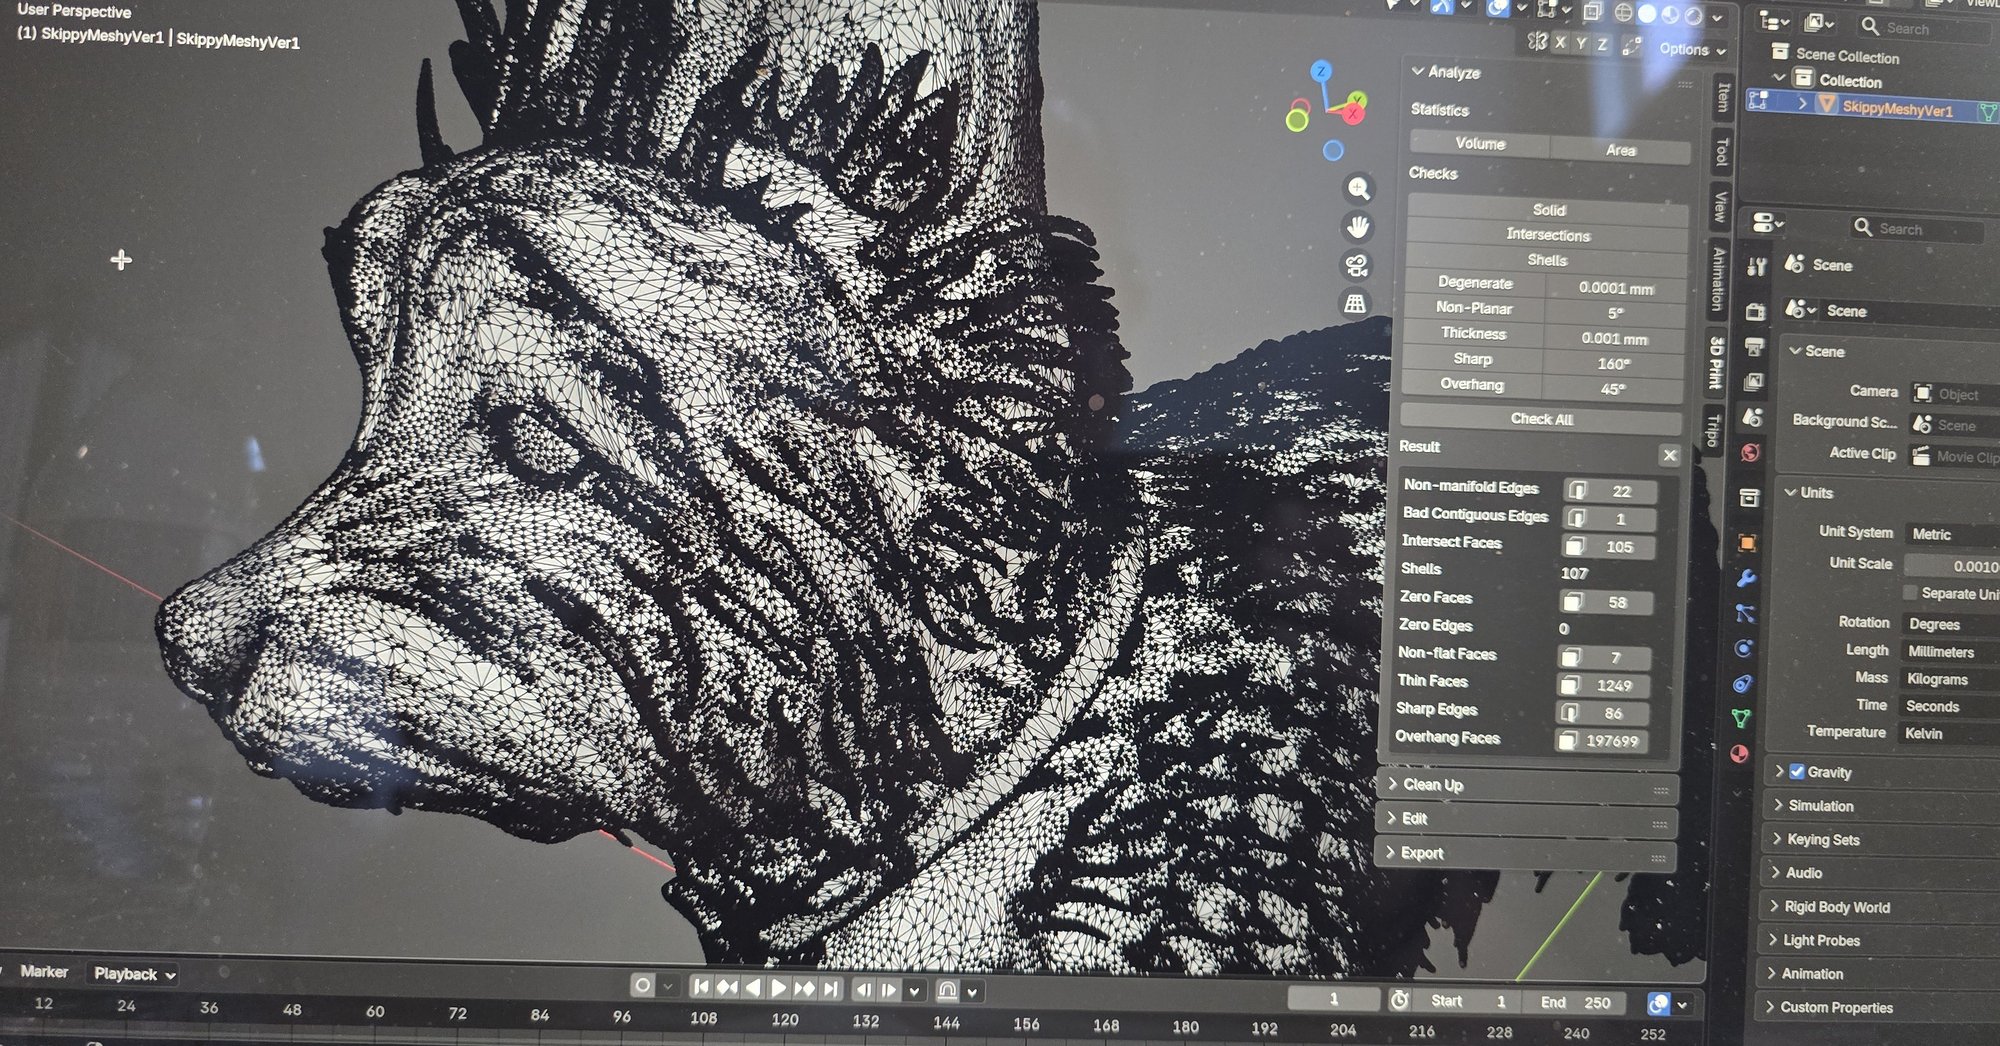Open the Modifiers blue wrench tab
2000x1046 pixels.
[1746, 578]
